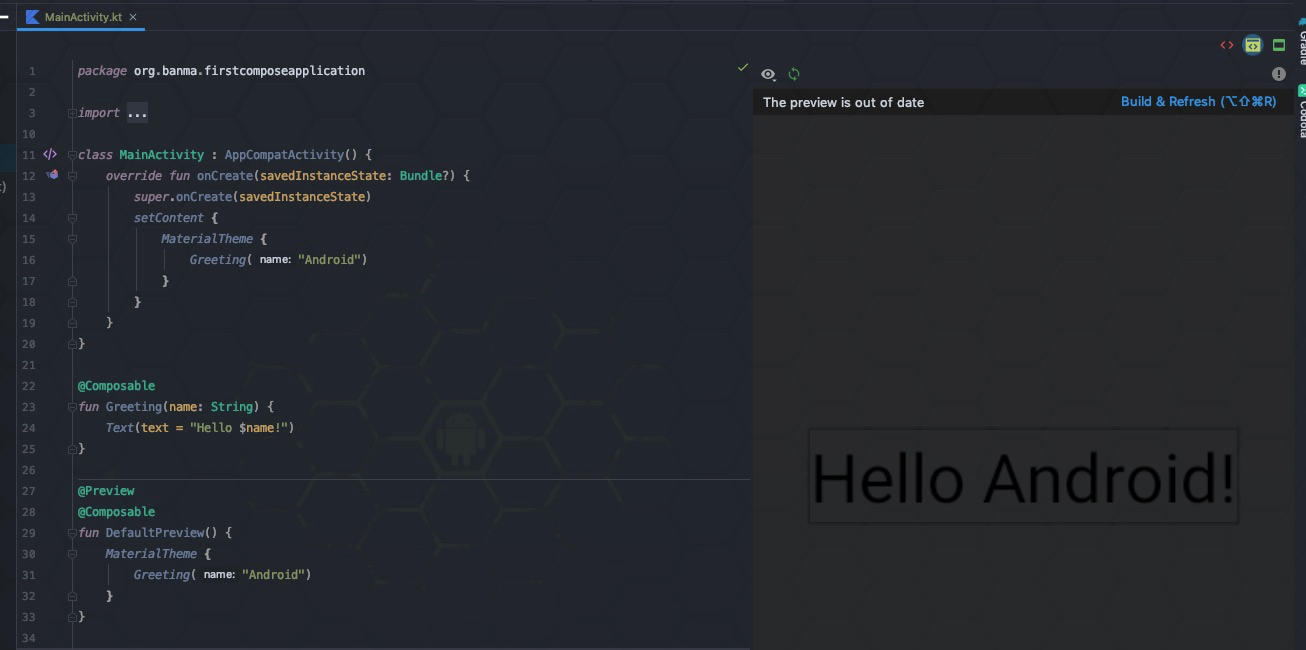Collapse MaterialTheme fold marker at line 15

coord(72,239)
